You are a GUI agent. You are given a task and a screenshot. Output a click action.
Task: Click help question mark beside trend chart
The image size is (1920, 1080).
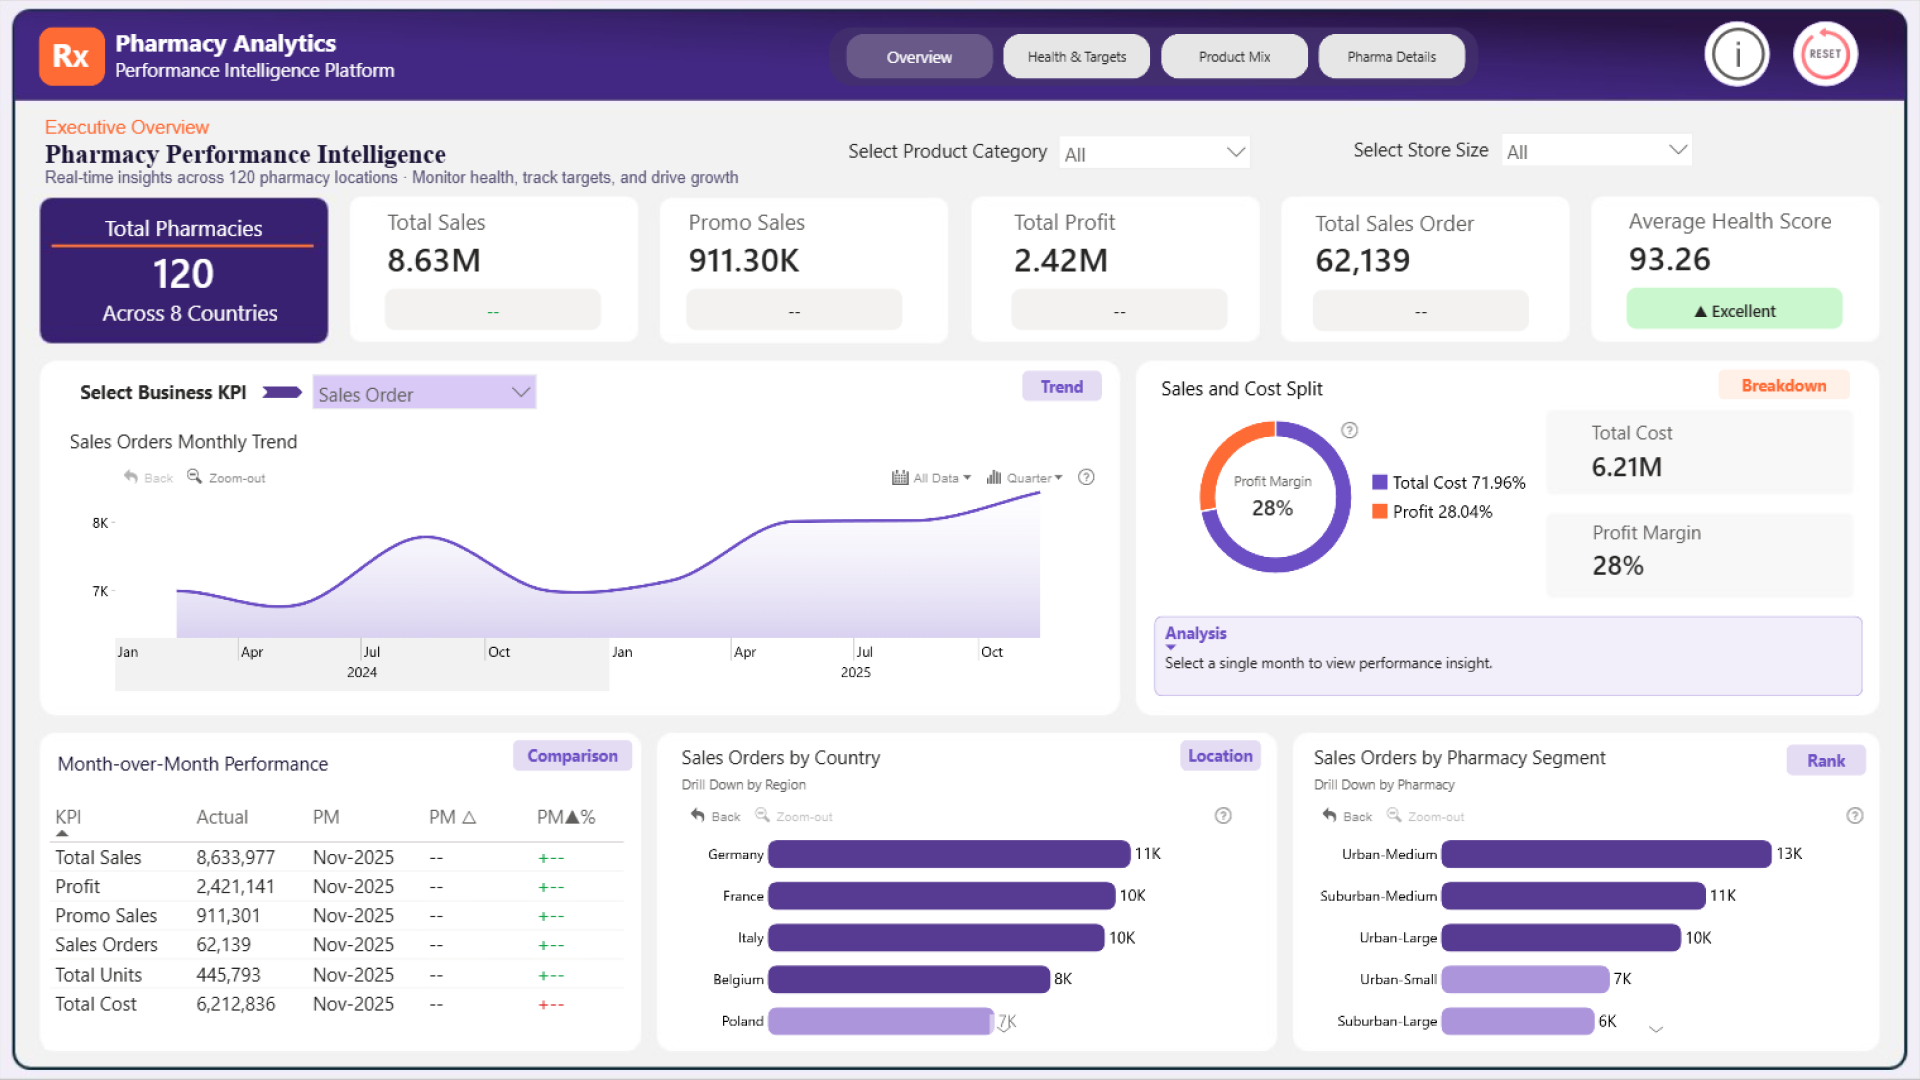1086,477
